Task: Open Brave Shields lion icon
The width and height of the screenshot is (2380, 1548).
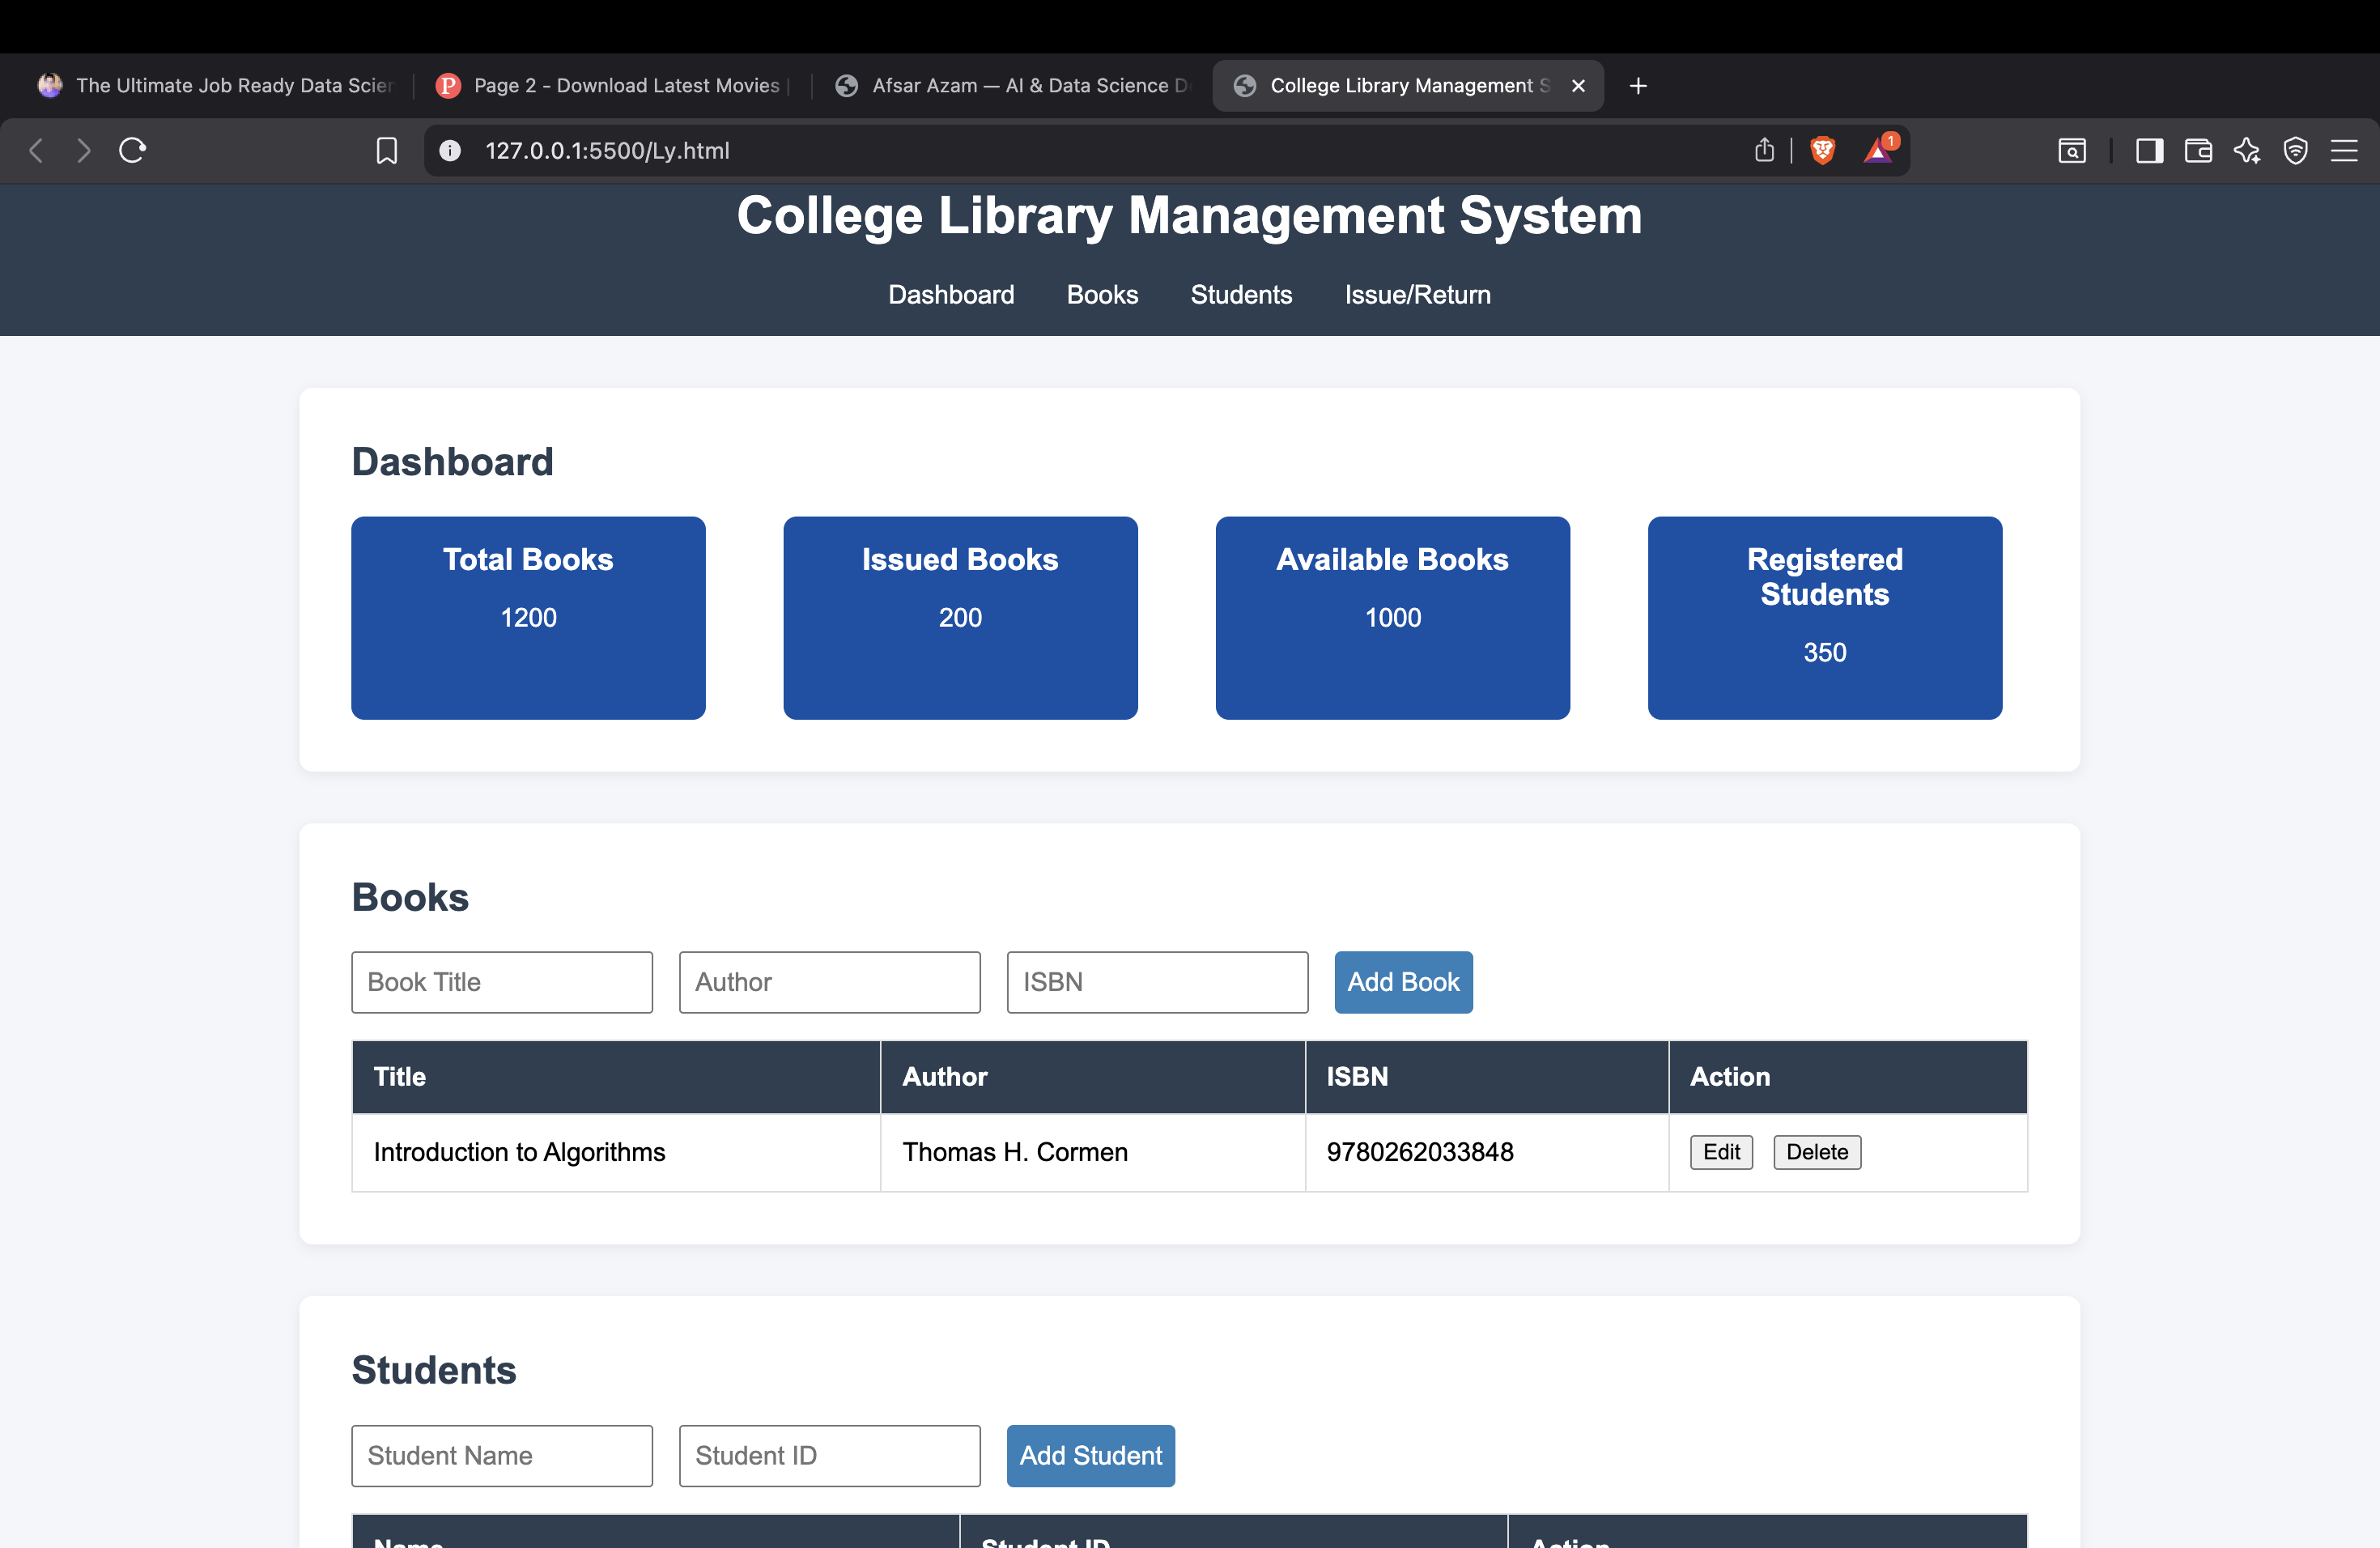Action: [1822, 150]
